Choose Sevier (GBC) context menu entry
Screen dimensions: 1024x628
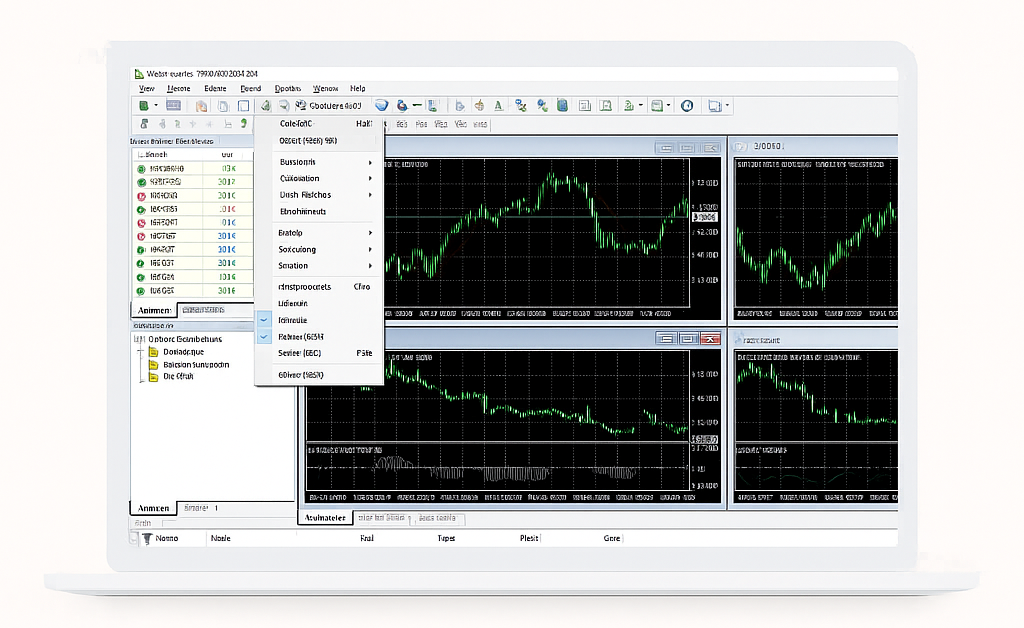pyautogui.click(x=319, y=353)
